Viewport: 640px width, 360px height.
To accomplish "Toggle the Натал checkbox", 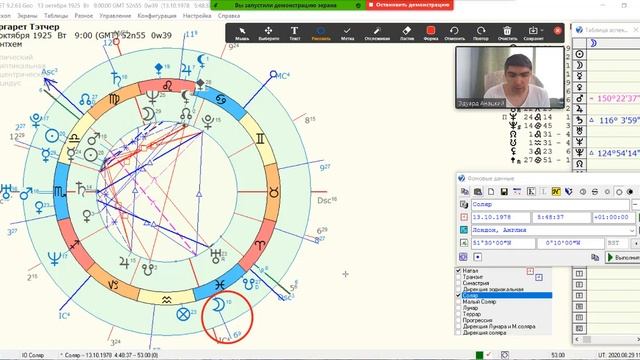I will [458, 271].
